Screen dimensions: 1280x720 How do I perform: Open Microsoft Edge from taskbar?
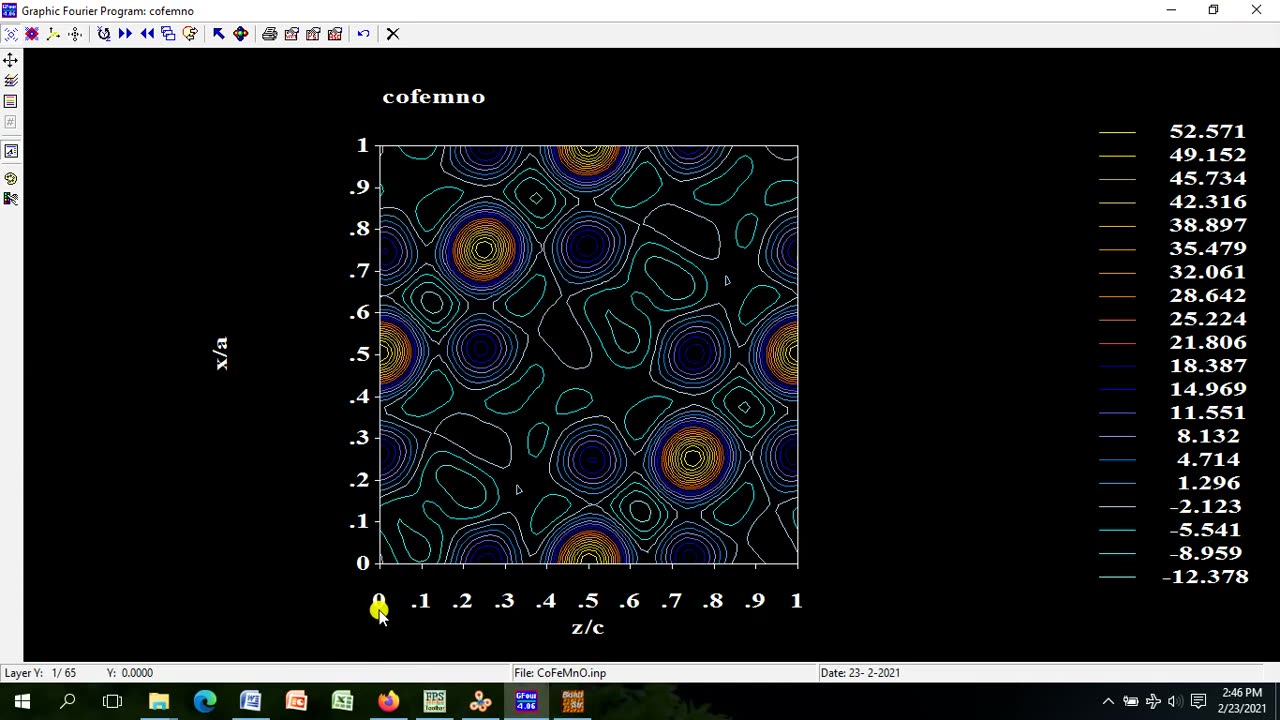pos(204,702)
